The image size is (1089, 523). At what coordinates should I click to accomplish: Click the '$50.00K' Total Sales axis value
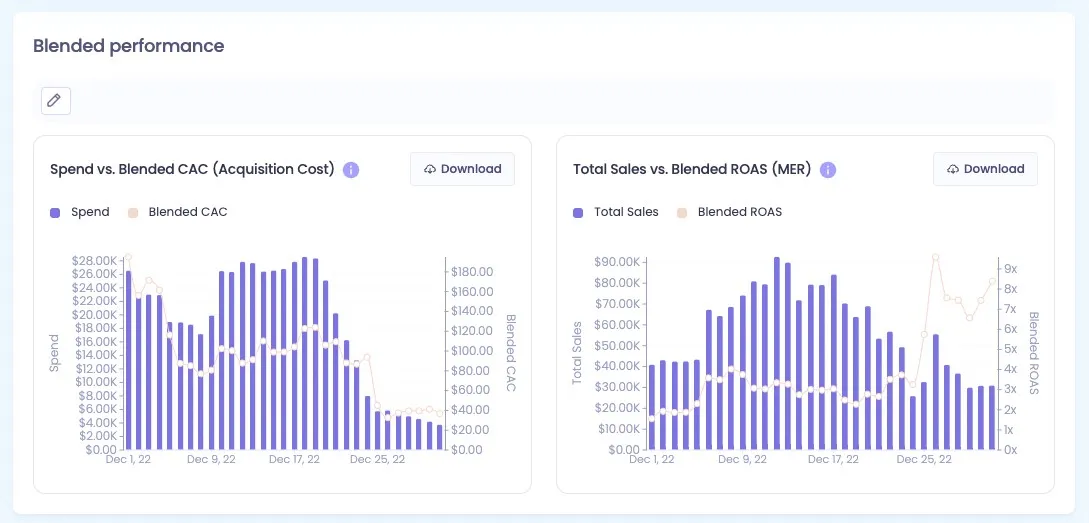(x=617, y=345)
